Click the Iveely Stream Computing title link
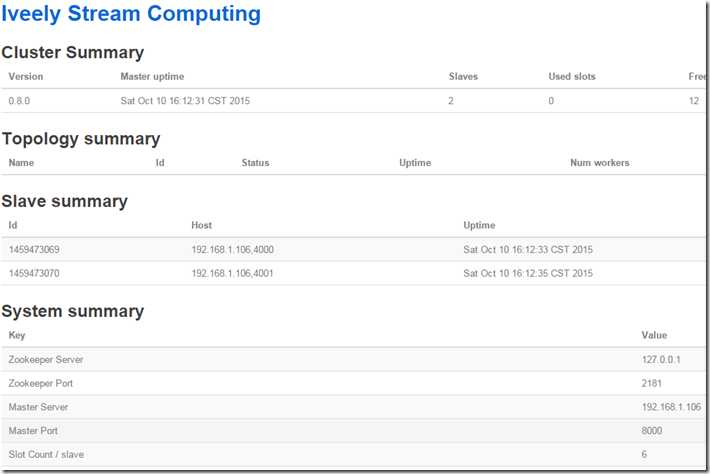 tap(131, 14)
